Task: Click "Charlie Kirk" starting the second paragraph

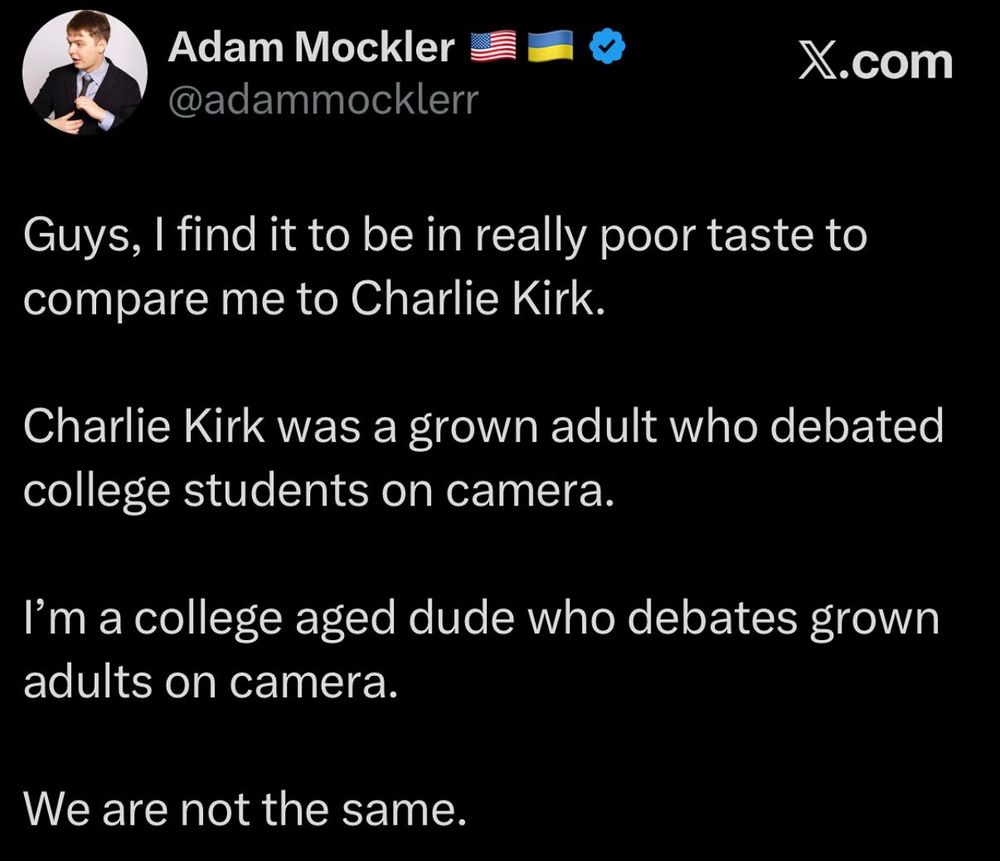Action: [144, 425]
